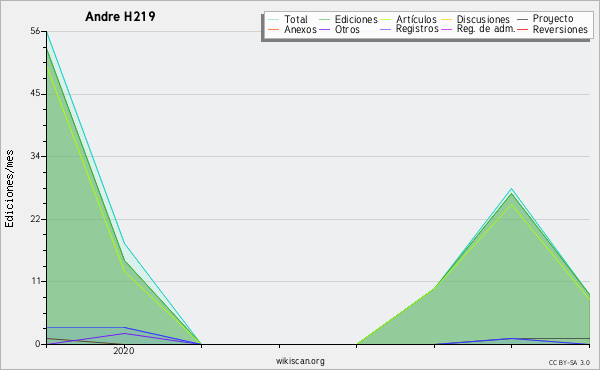The image size is (600, 370).
Task: Click the wikiscan.org caption
Action: coord(300,361)
